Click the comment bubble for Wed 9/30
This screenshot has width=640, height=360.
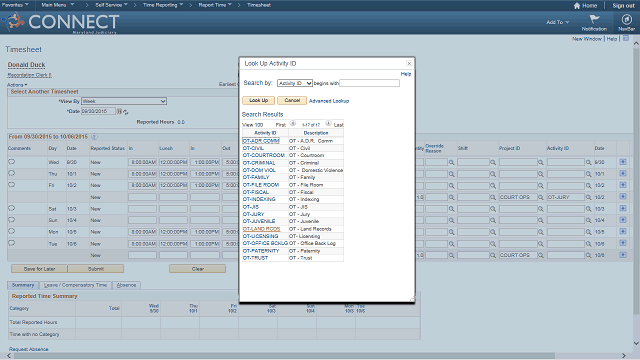[x=11, y=162]
